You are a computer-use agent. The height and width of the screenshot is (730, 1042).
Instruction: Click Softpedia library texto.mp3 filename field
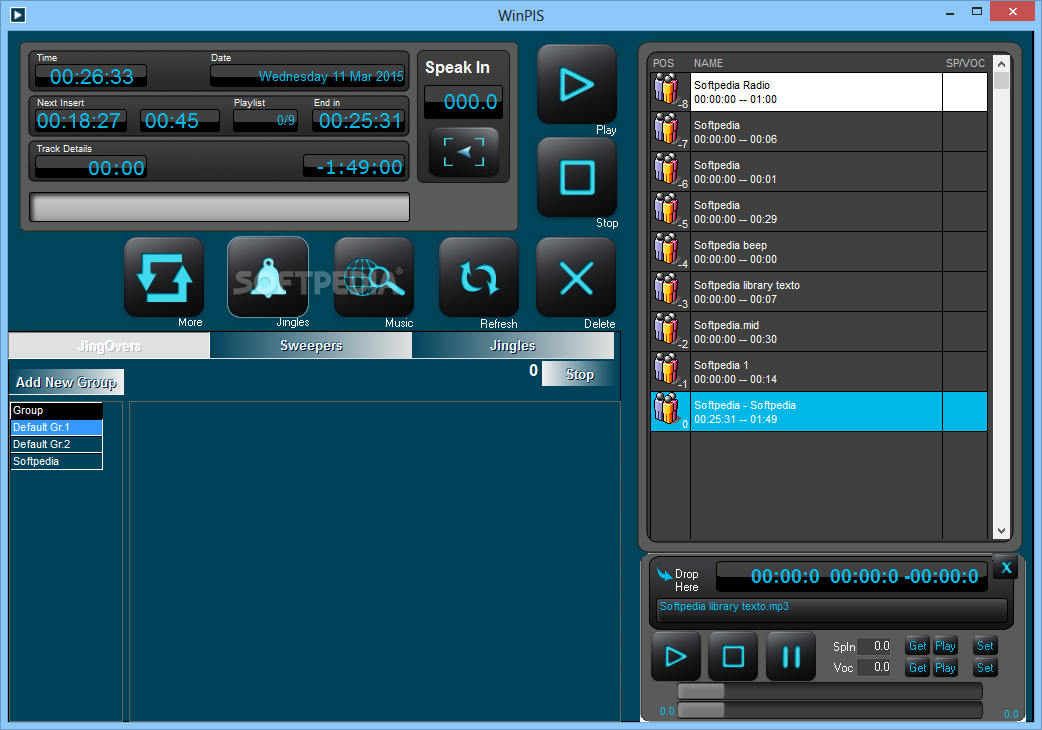[831, 609]
